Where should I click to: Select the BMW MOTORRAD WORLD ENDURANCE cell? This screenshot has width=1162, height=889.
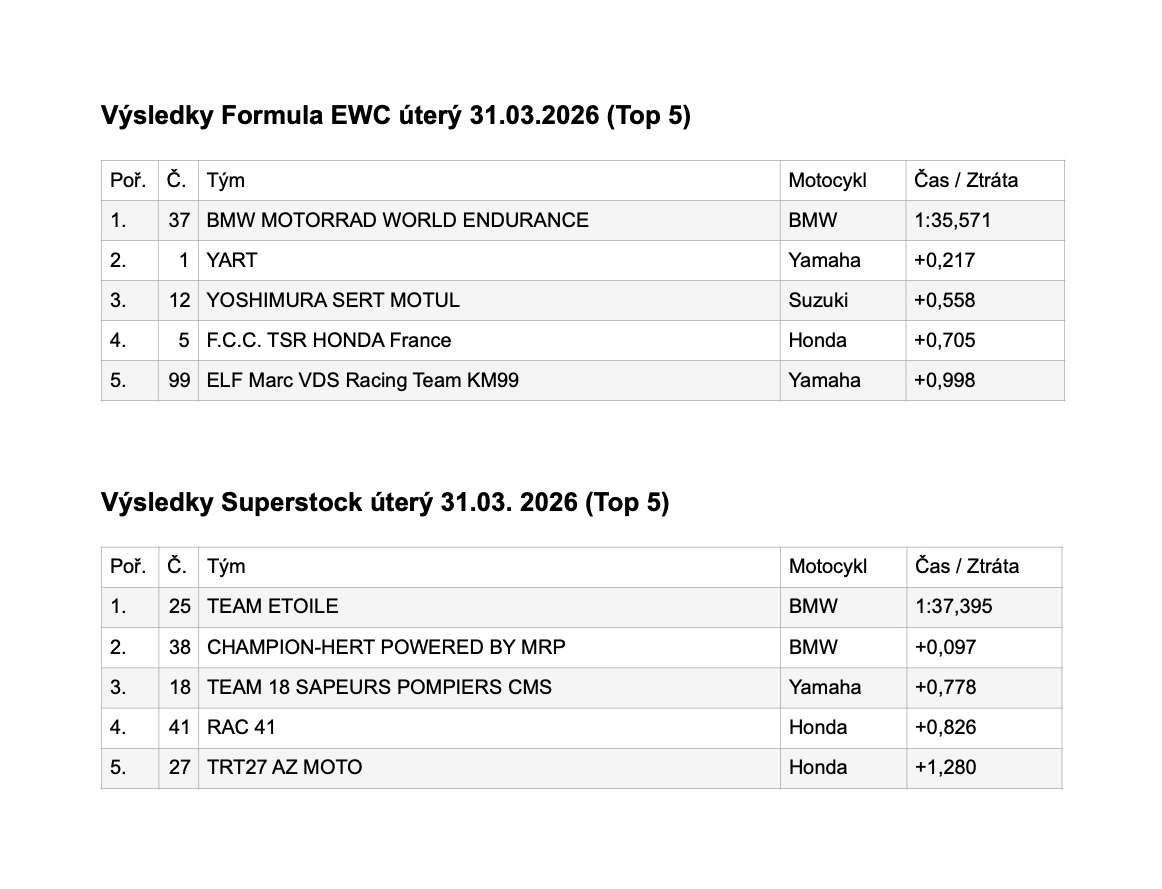coord(397,220)
